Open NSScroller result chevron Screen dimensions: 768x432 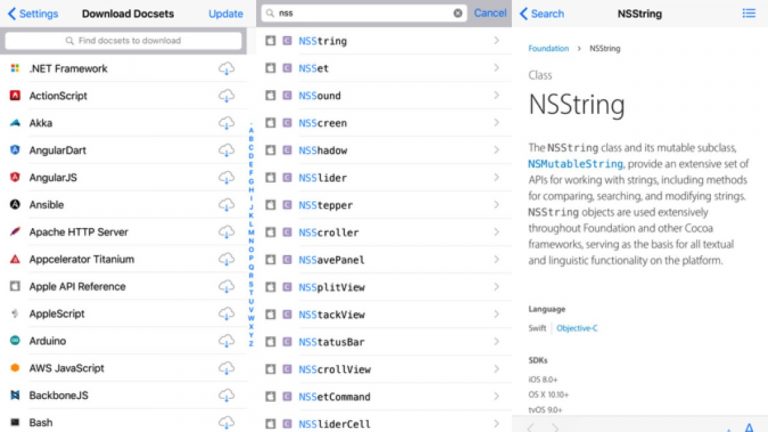coord(497,232)
